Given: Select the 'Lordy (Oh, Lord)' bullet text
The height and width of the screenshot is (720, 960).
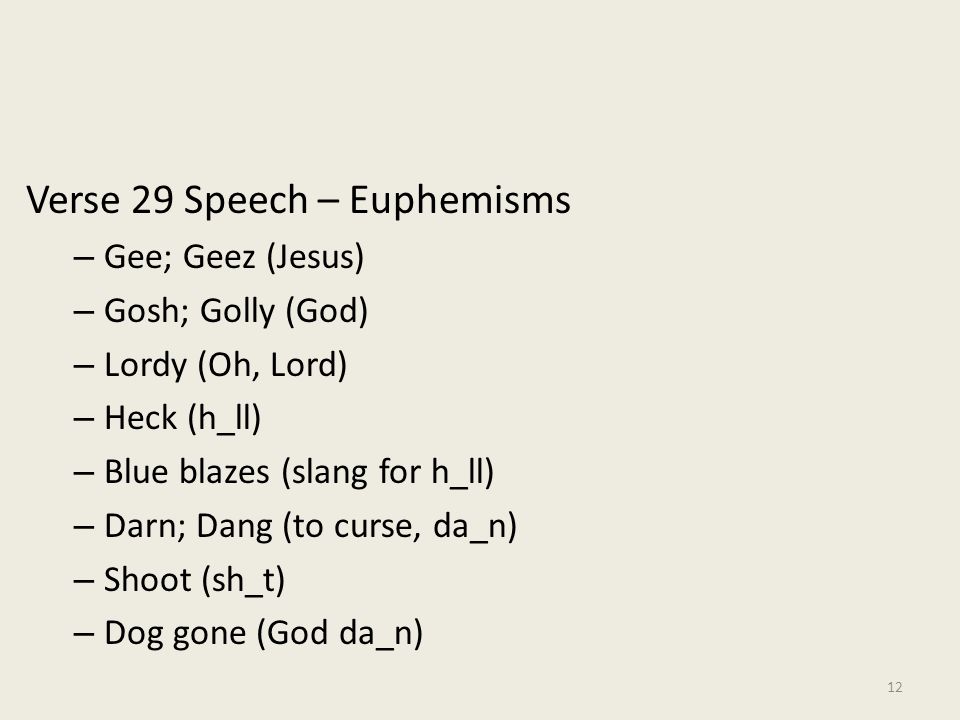Looking at the screenshot, I should (225, 365).
